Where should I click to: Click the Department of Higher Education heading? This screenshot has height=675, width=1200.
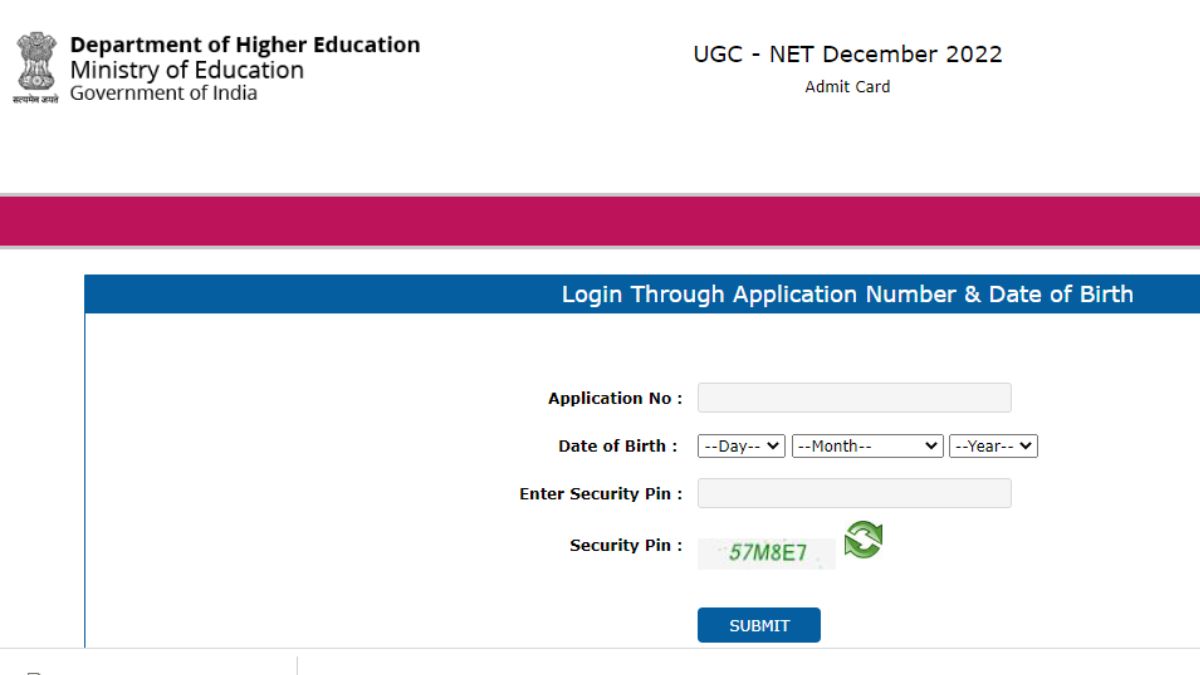coord(245,45)
